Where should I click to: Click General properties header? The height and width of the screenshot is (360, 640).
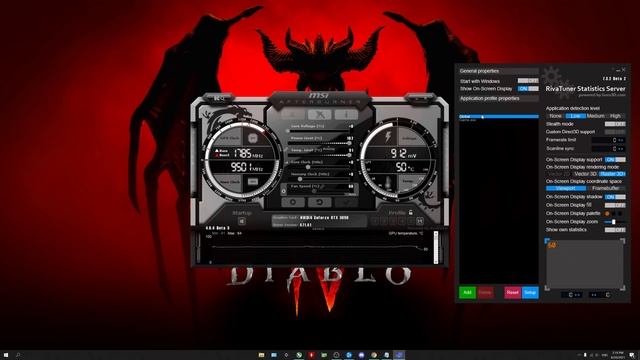[x=499, y=71]
